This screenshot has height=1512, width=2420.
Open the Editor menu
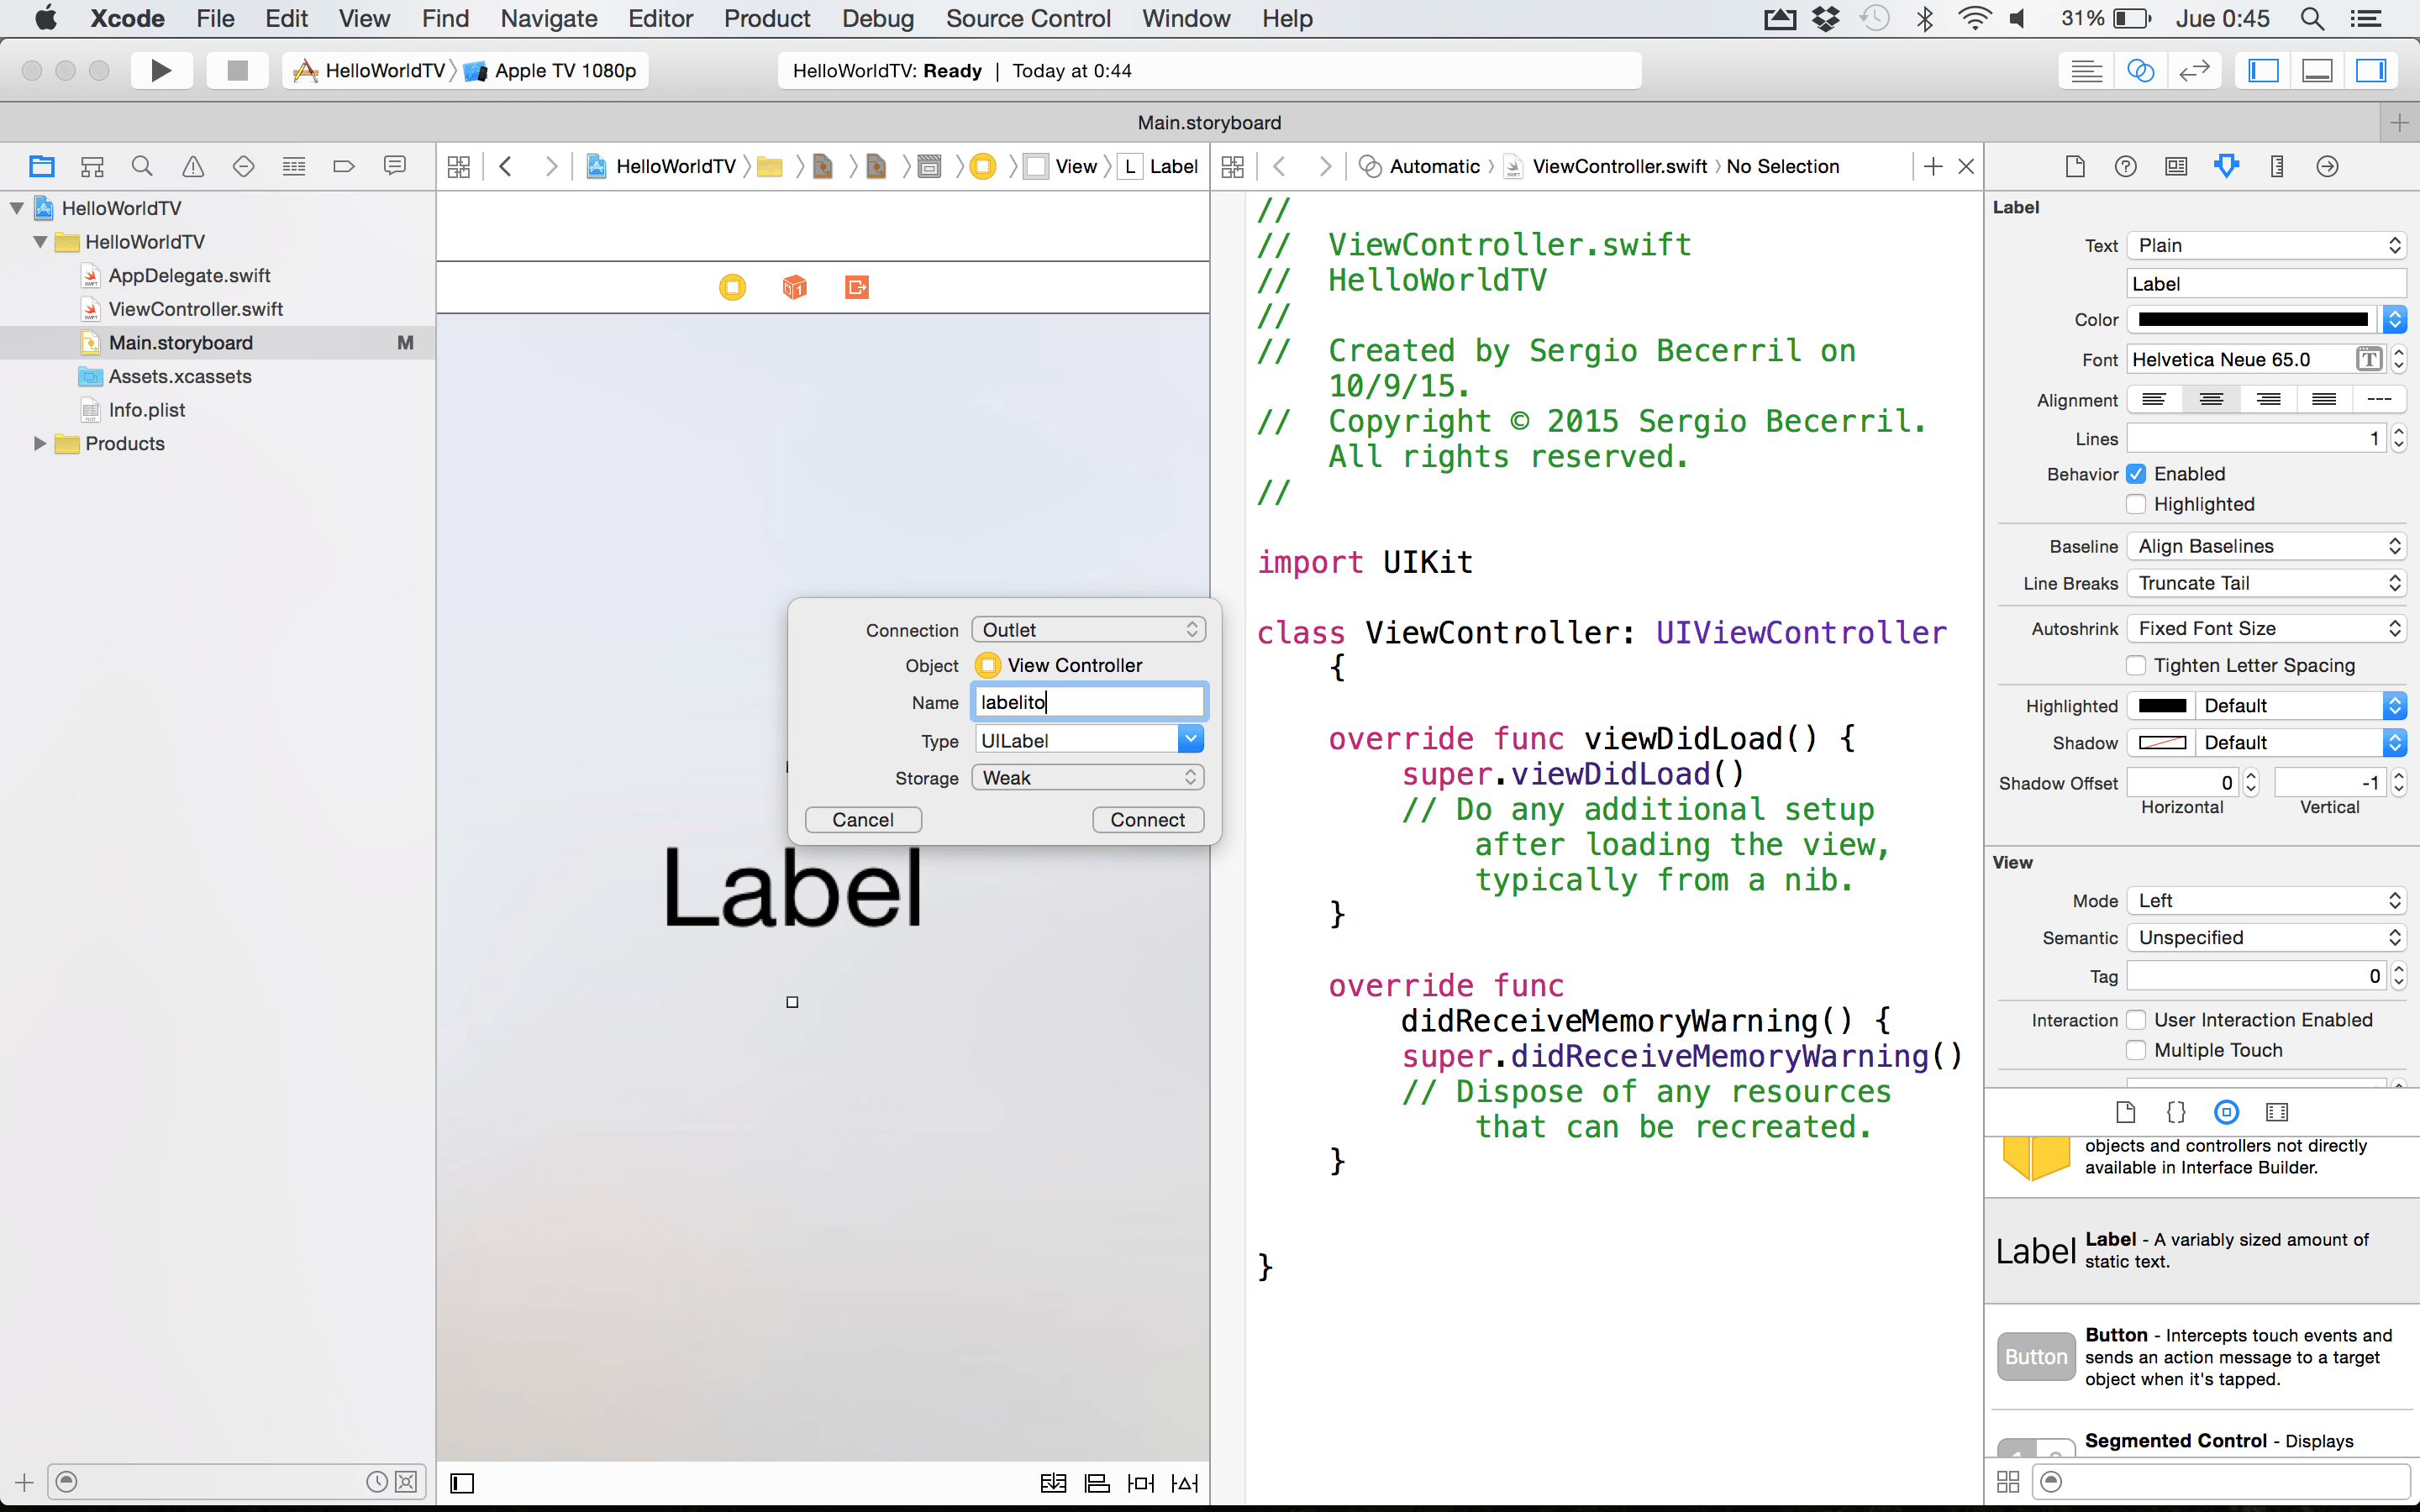coord(660,18)
